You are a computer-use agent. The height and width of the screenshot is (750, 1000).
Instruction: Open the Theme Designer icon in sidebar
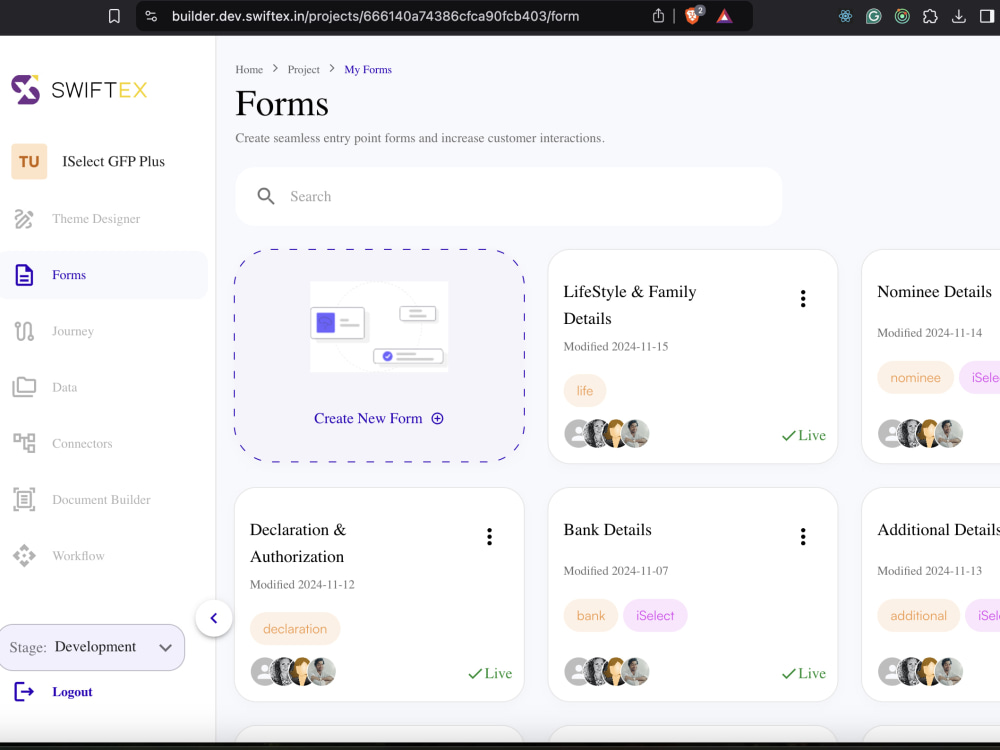pyautogui.click(x=24, y=219)
